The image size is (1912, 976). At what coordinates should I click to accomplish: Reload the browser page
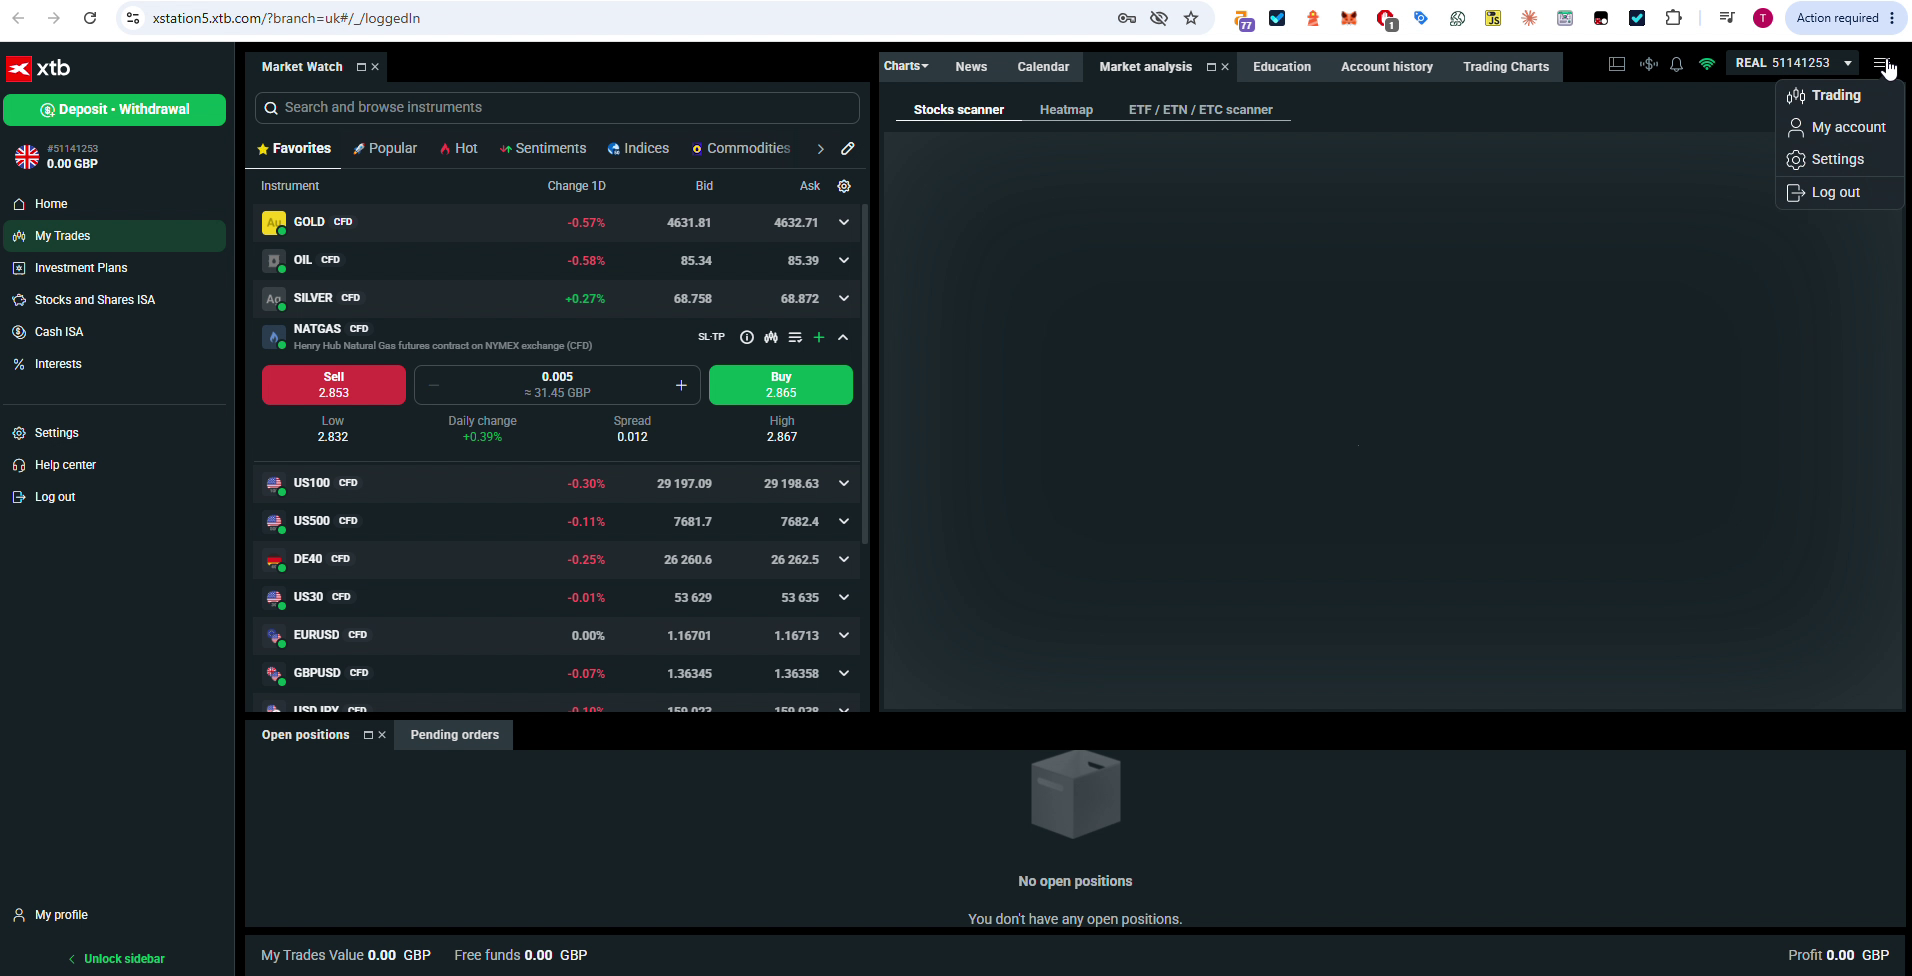point(90,18)
